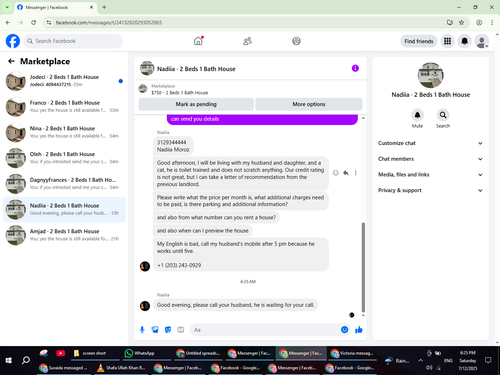Expand Media, files and links section
The width and height of the screenshot is (500, 375).
[430, 174]
